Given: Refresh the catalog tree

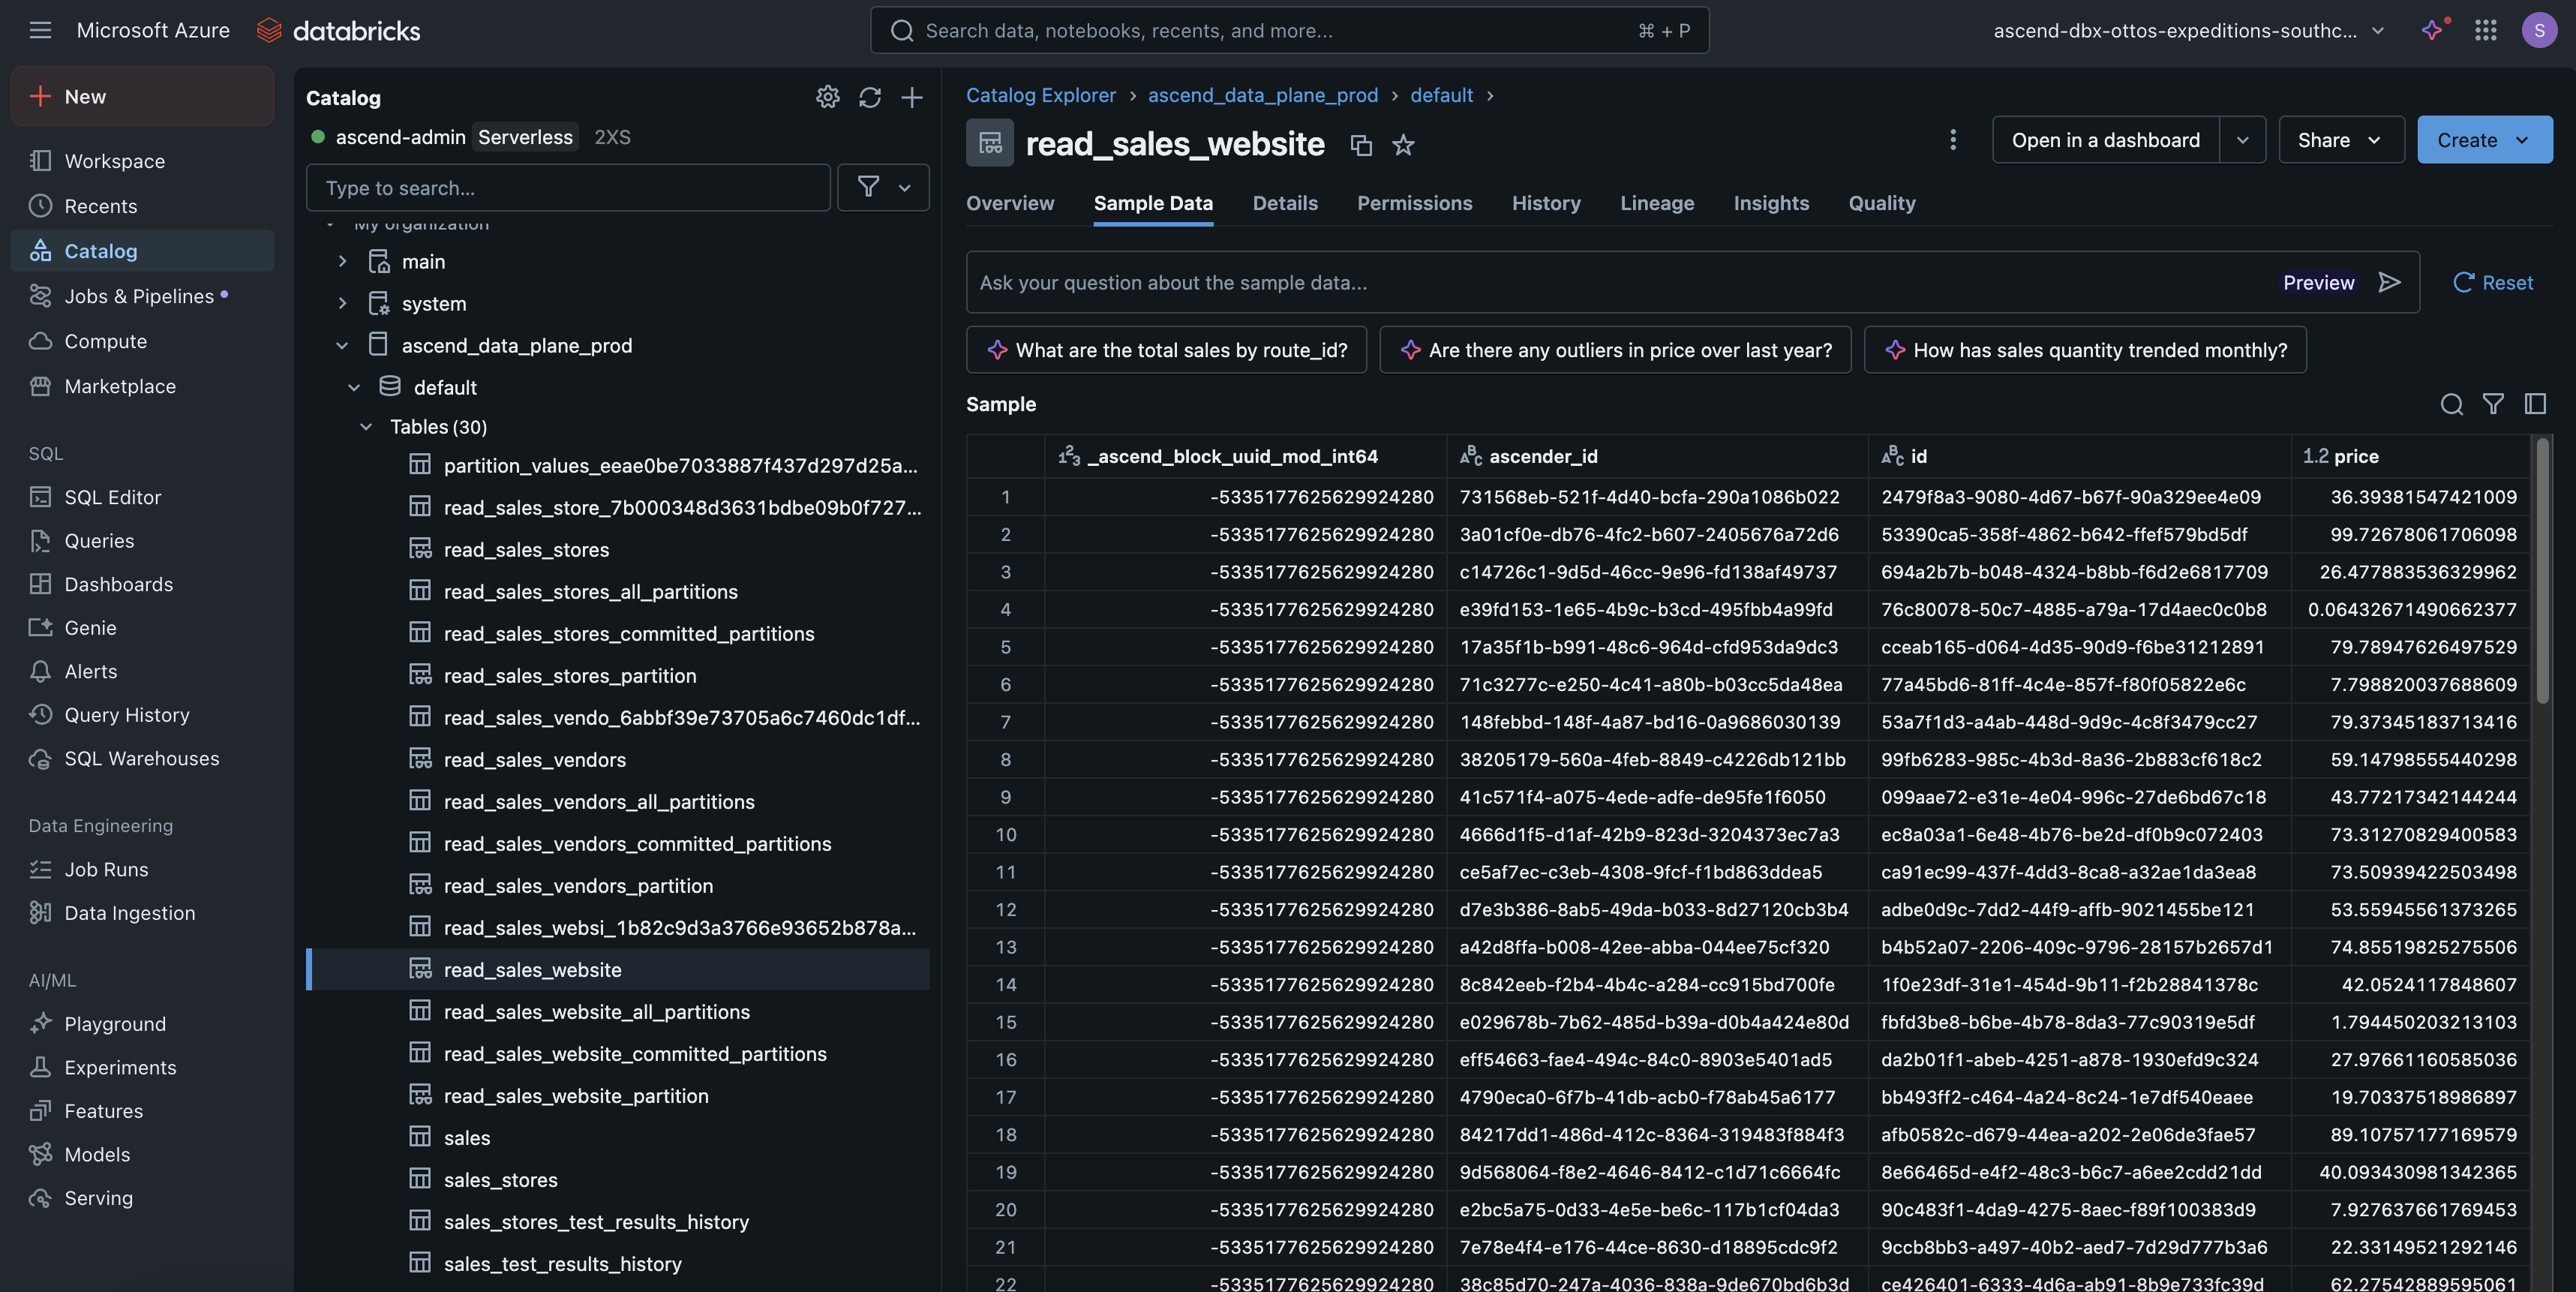Looking at the screenshot, I should [x=869, y=97].
